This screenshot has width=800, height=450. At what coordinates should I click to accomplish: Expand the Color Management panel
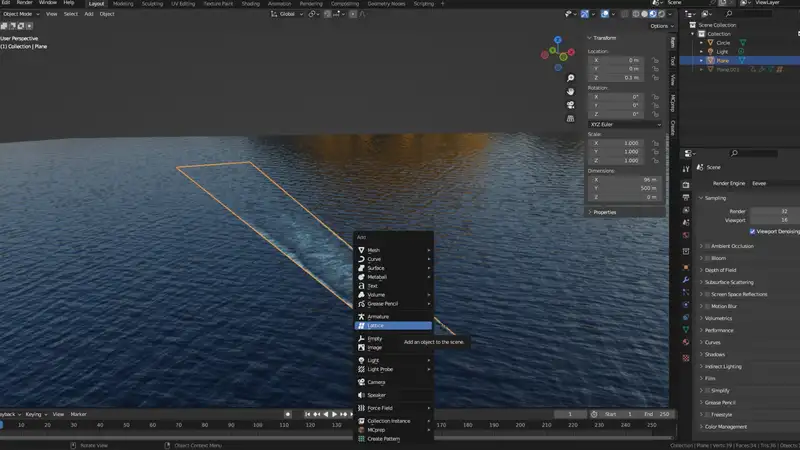tap(724, 426)
